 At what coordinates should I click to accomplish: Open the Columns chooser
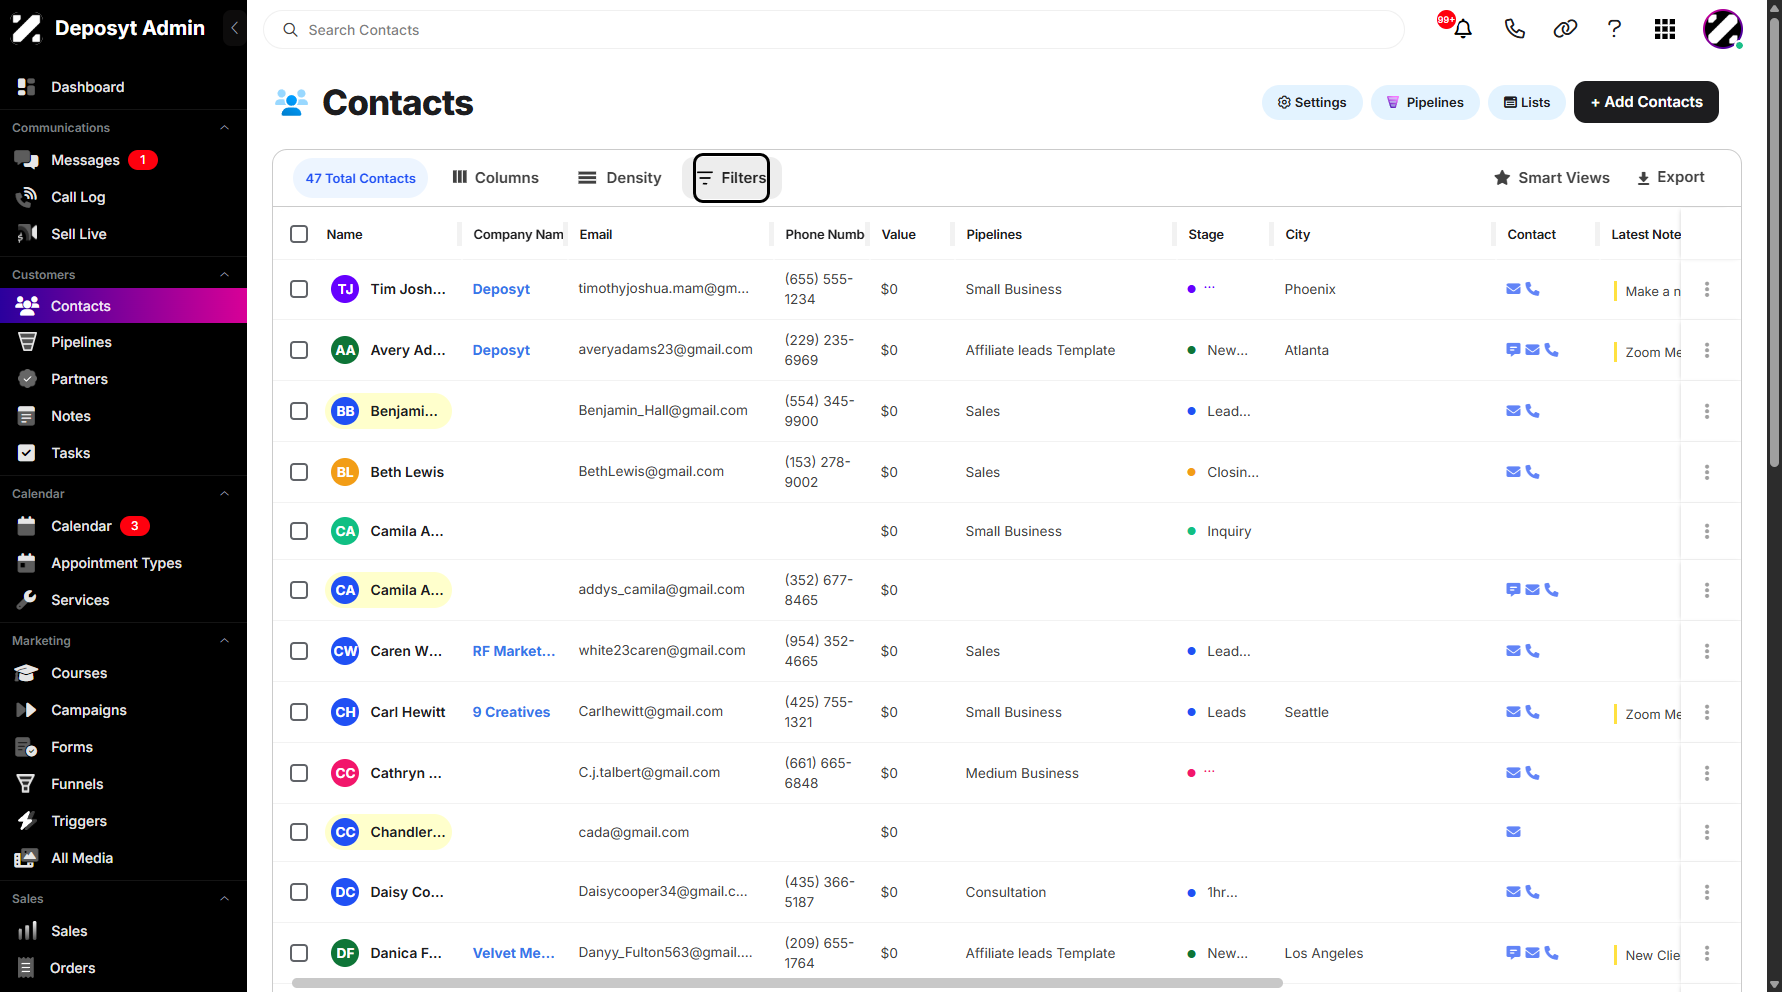[495, 178]
